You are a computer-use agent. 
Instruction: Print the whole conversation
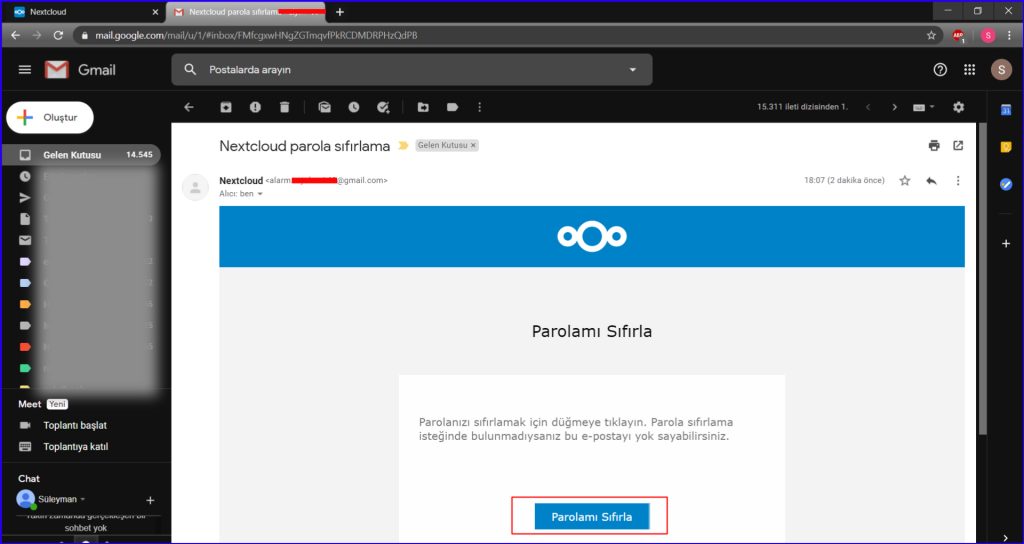click(x=934, y=146)
